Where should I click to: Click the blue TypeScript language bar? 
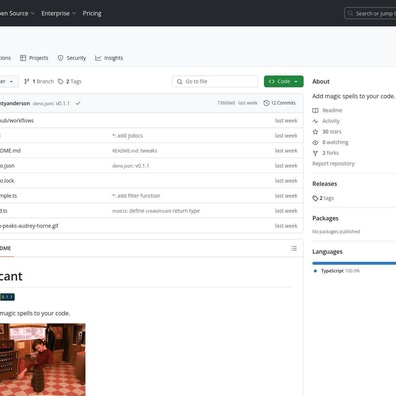[x=354, y=263]
